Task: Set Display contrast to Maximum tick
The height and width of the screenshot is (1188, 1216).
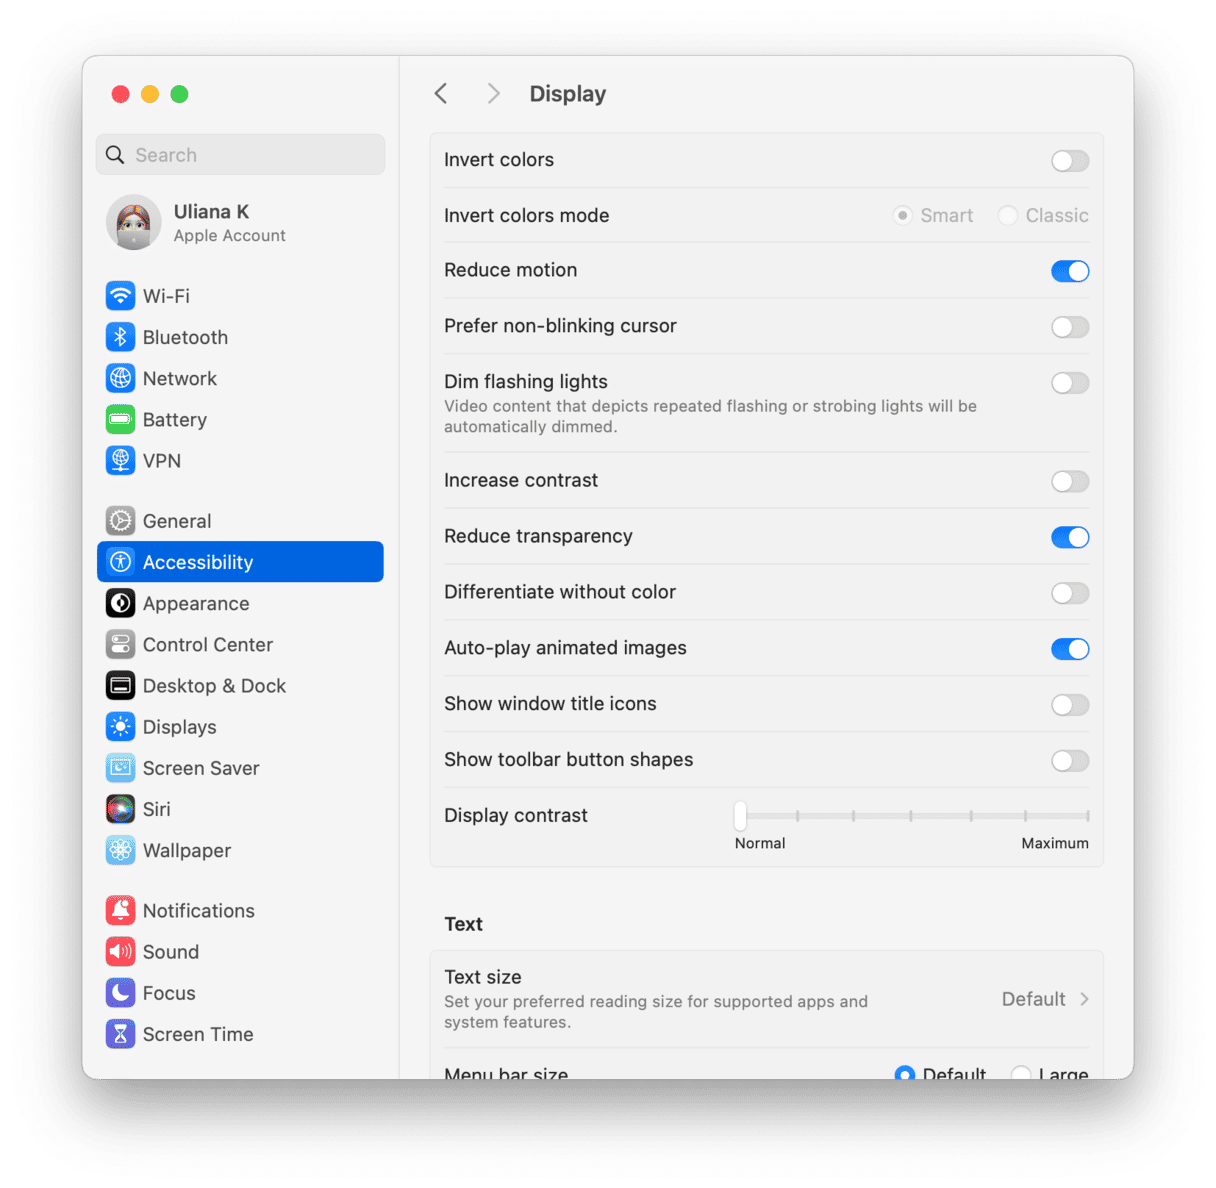Action: tap(1087, 816)
